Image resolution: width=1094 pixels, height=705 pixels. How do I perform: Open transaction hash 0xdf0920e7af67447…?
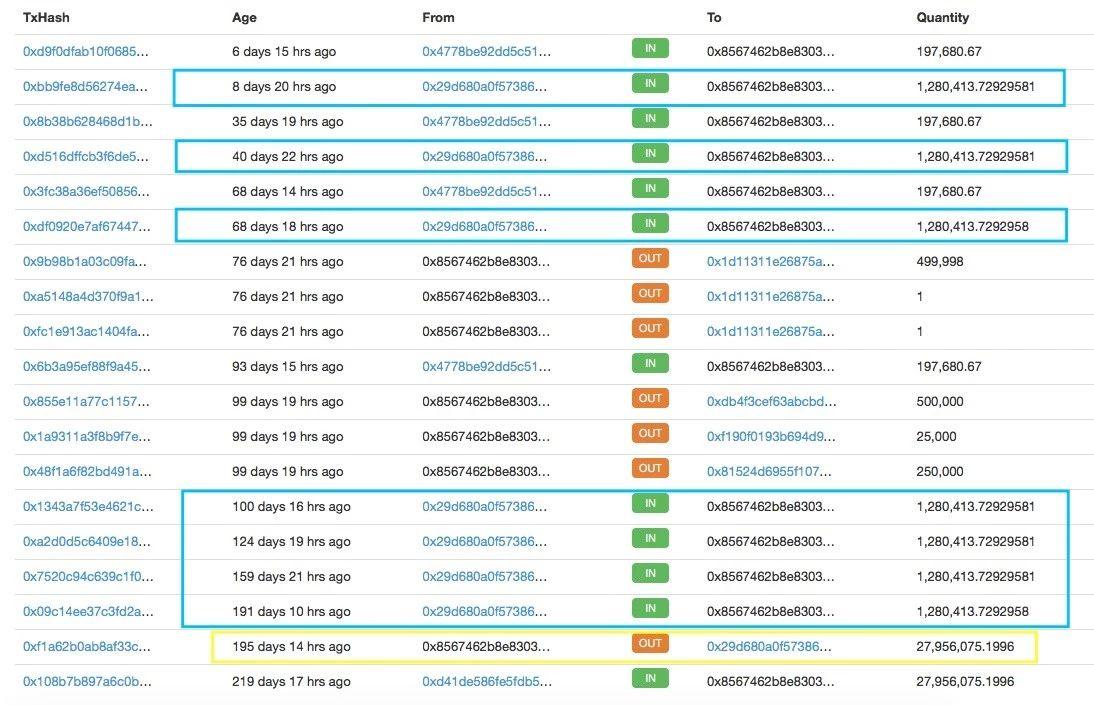coord(87,226)
